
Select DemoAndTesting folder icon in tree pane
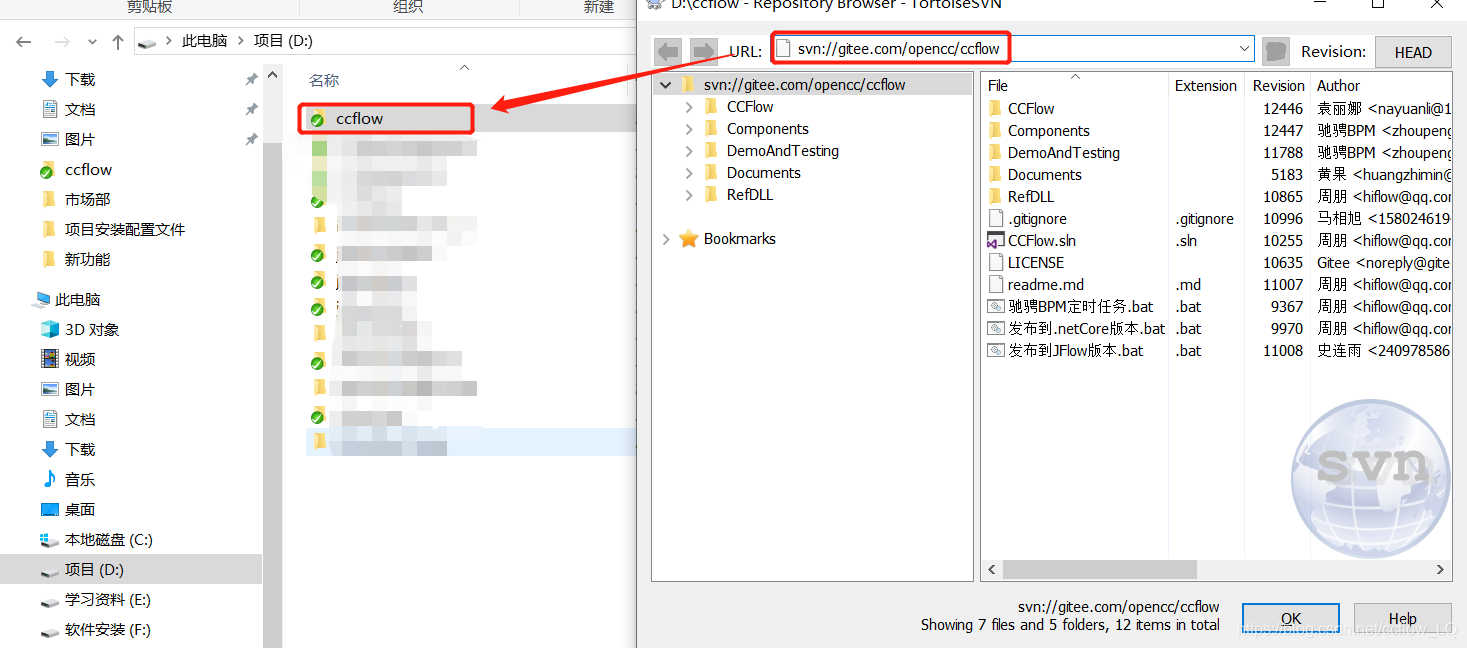711,151
